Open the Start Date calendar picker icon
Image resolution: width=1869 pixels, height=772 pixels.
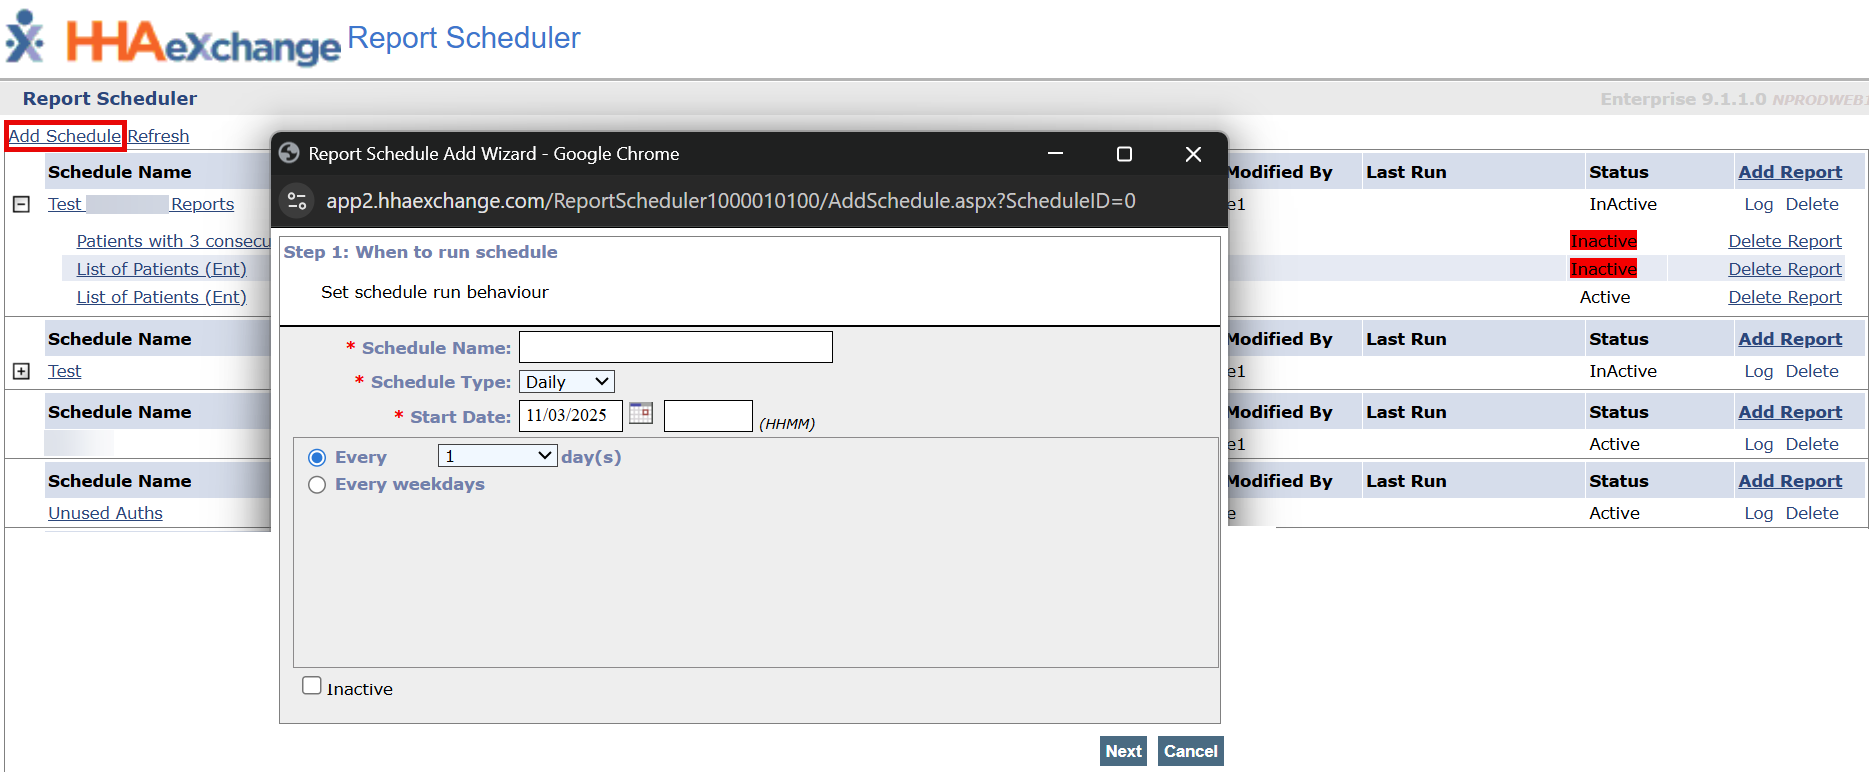[640, 413]
